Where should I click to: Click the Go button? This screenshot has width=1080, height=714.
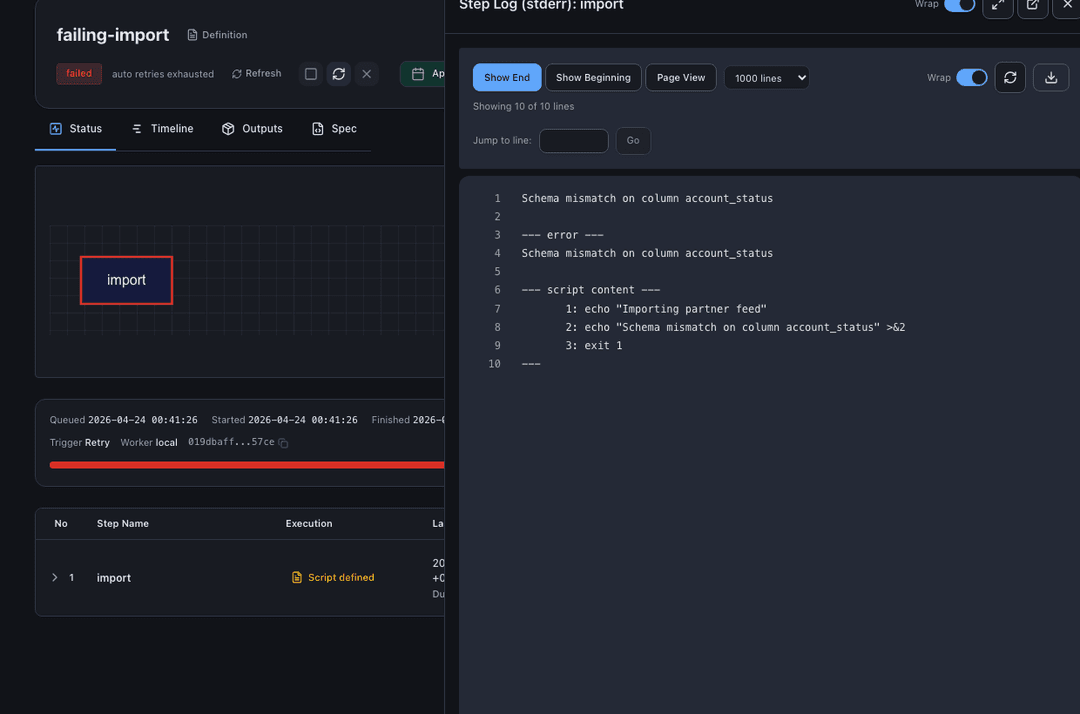click(633, 140)
